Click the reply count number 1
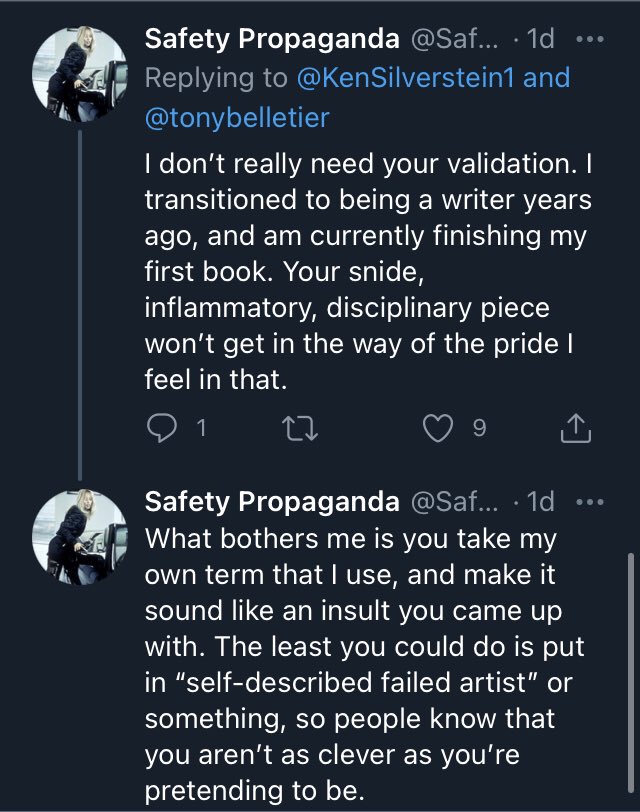Image resolution: width=640 pixels, height=812 pixels. [201, 429]
